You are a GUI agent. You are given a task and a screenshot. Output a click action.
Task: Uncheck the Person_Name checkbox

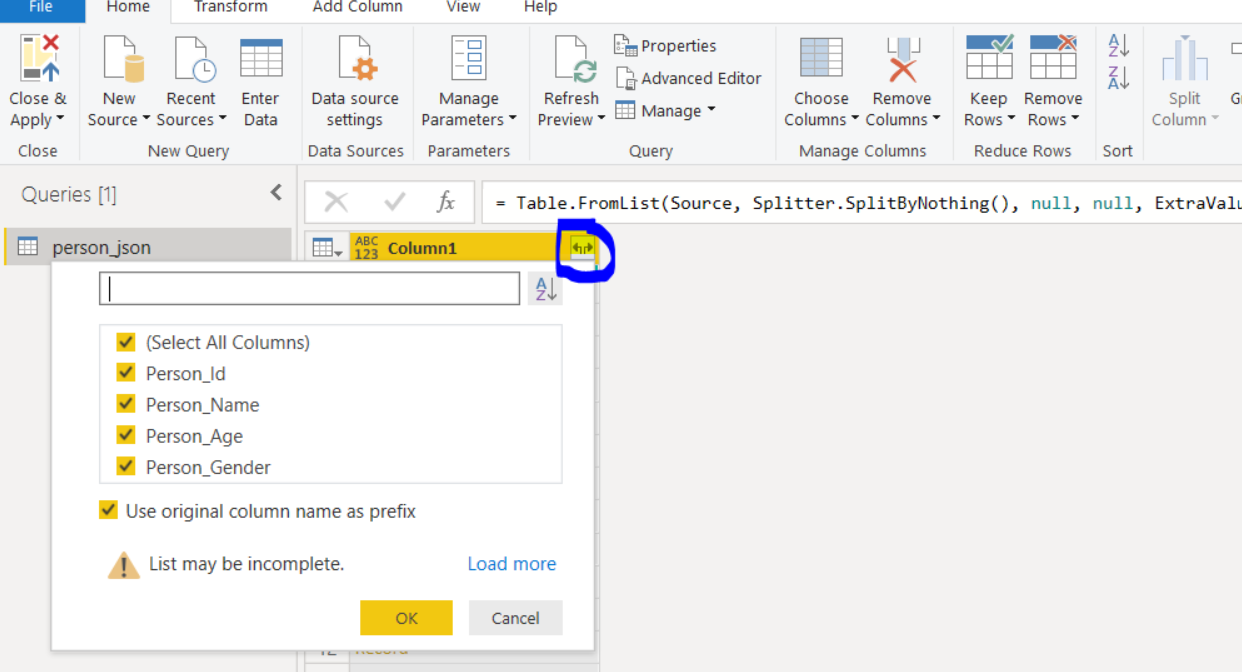(x=126, y=404)
